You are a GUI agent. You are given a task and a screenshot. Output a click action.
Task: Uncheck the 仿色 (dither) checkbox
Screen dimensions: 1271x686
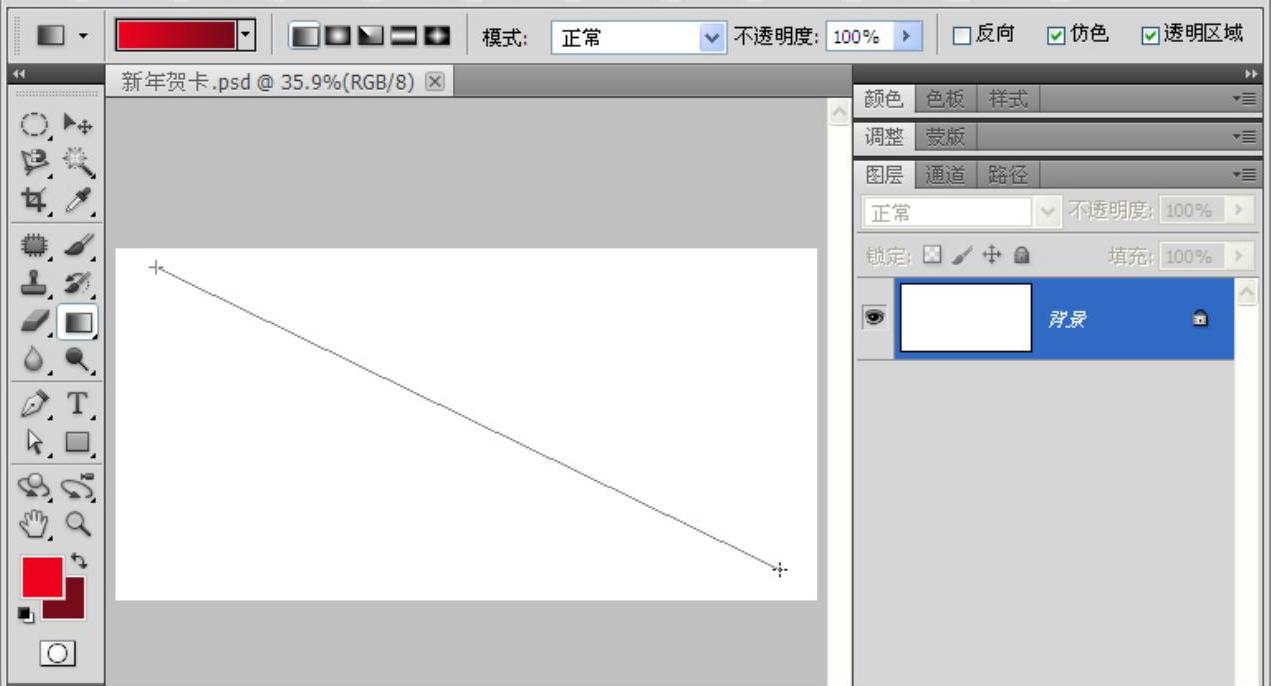pos(1056,36)
